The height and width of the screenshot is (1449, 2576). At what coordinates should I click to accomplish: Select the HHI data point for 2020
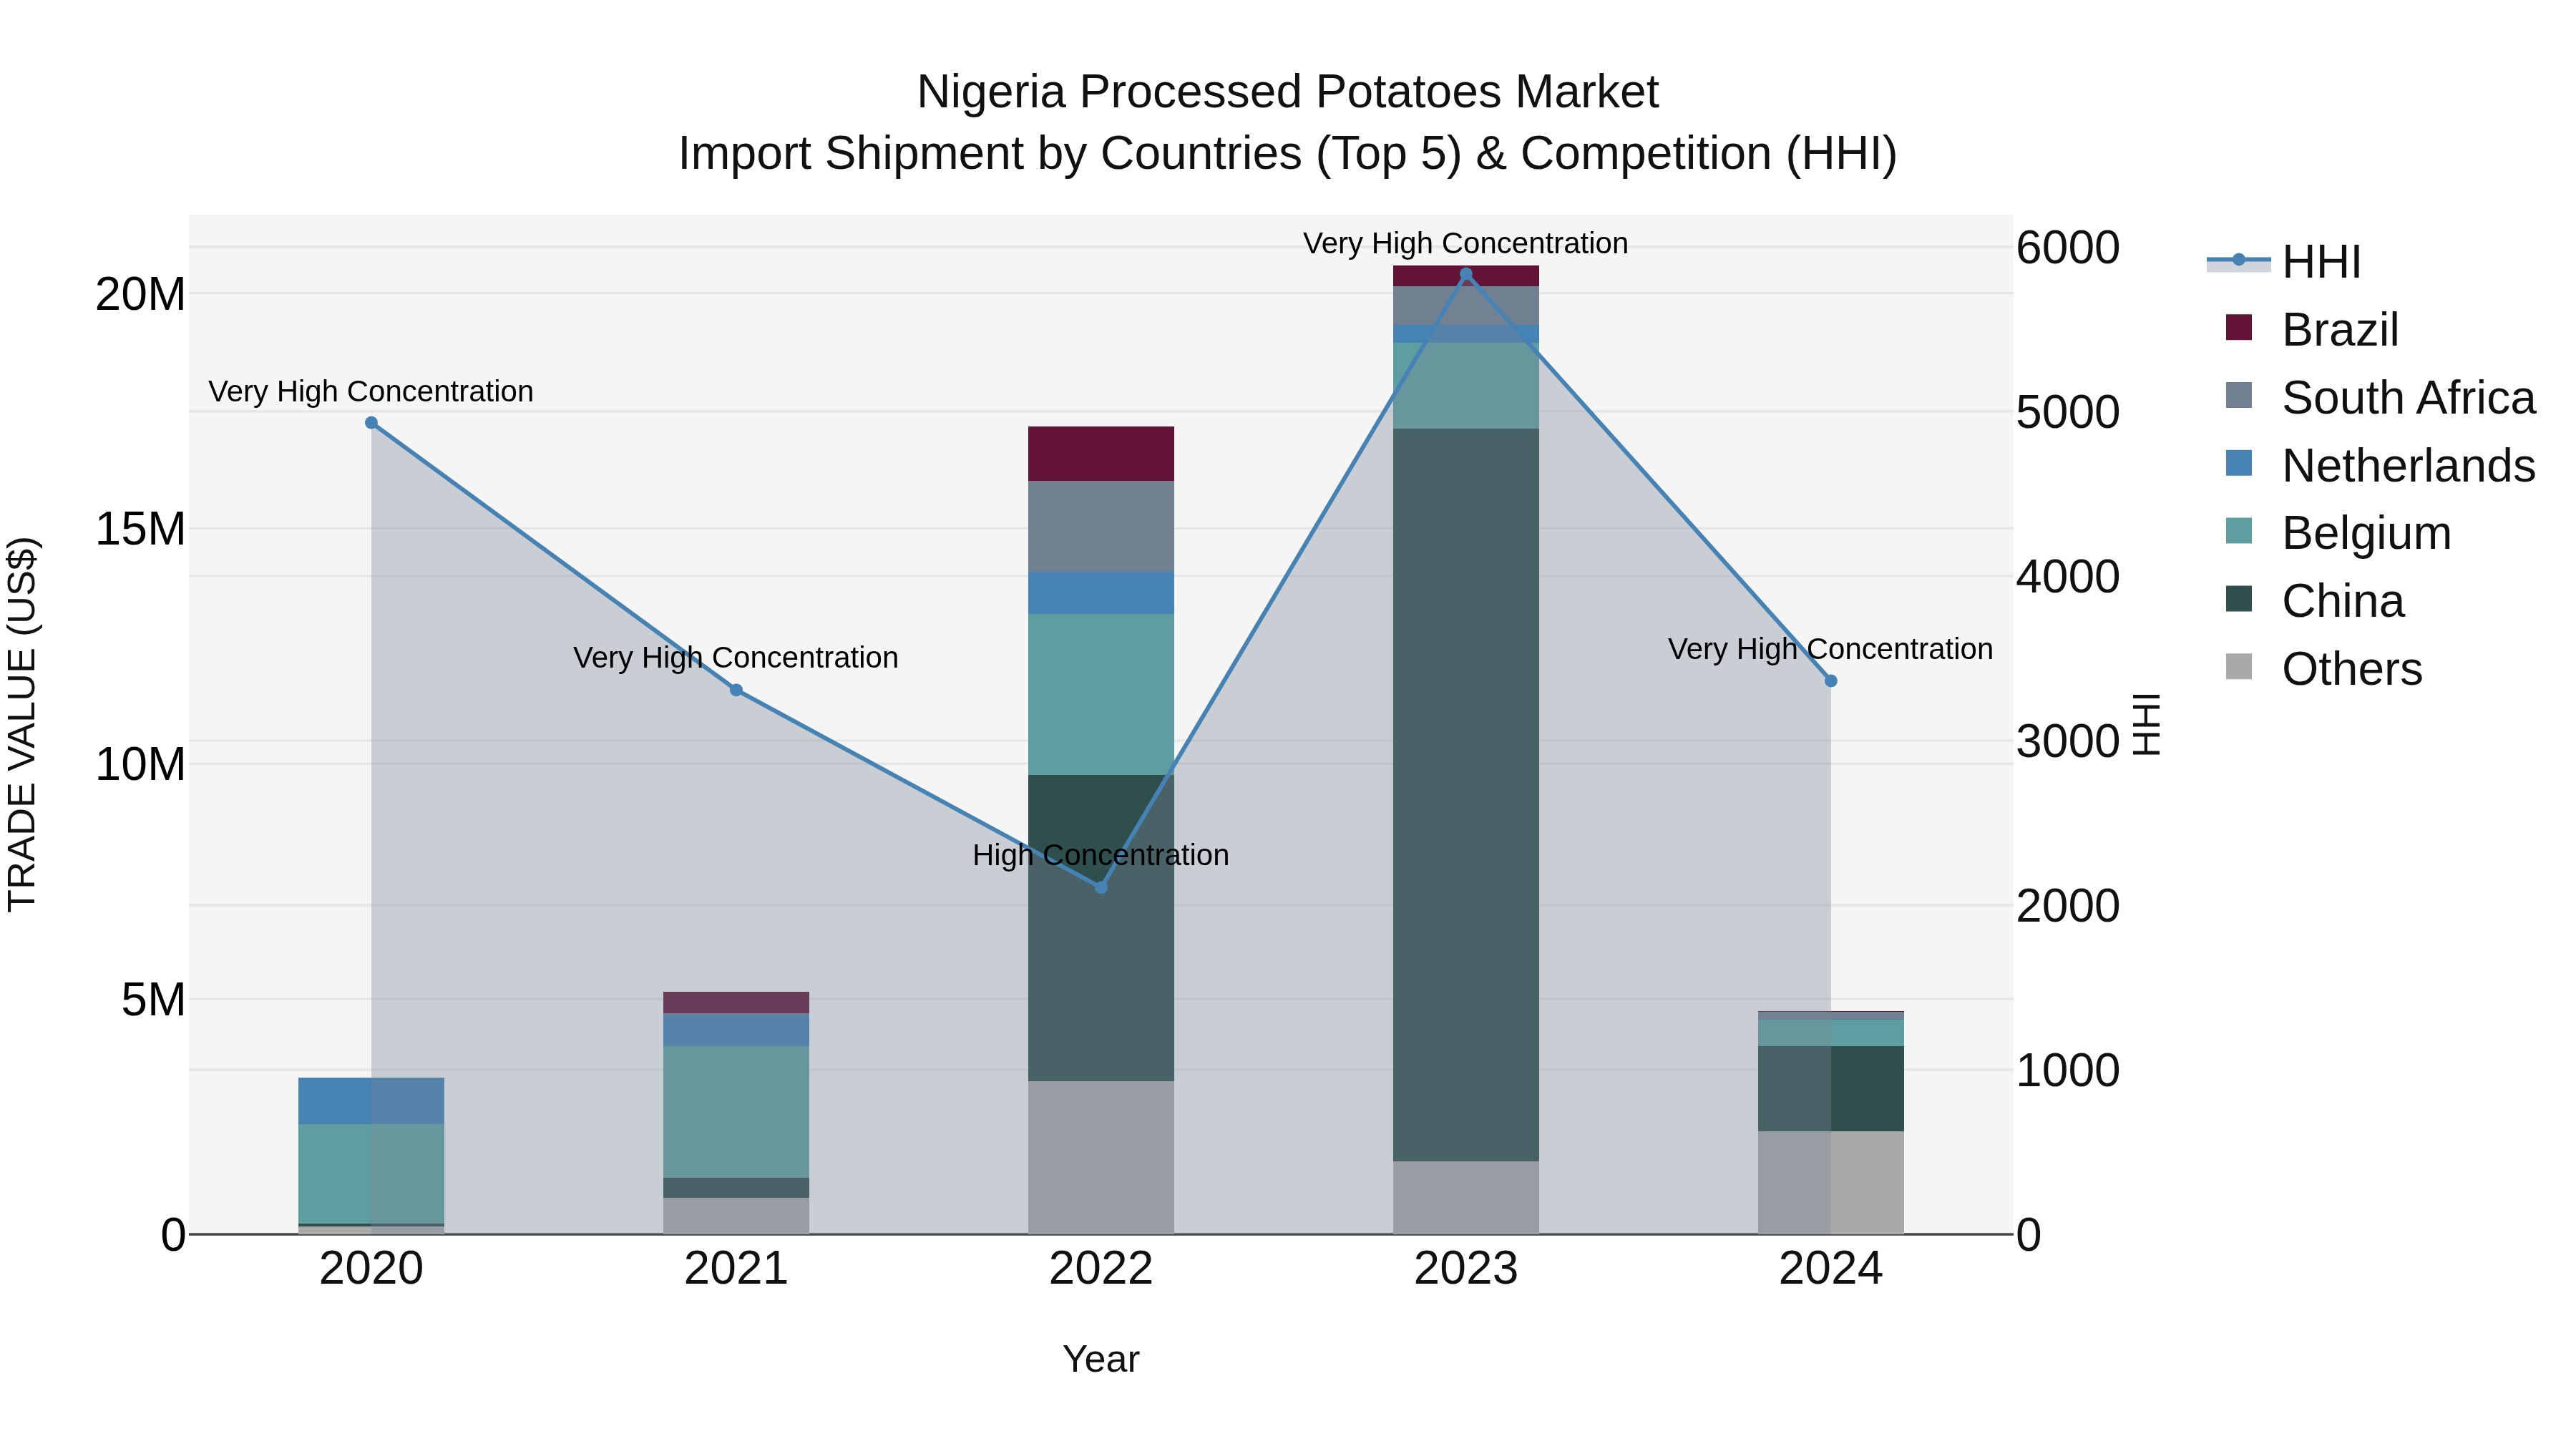tap(371, 423)
